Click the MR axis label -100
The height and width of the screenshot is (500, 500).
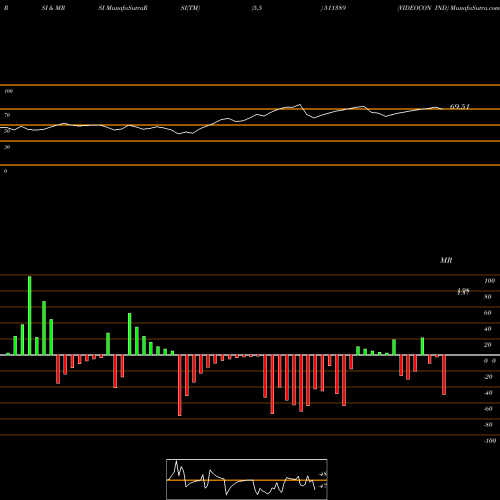pos(490,441)
